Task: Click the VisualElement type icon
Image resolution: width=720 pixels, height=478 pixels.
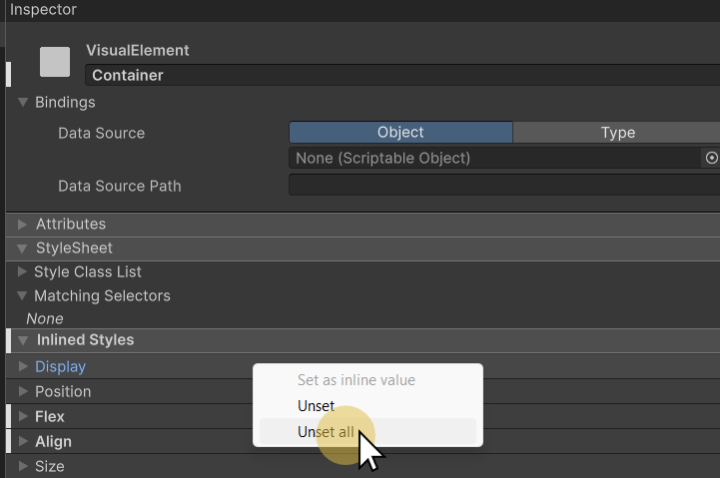Action: coord(55,62)
